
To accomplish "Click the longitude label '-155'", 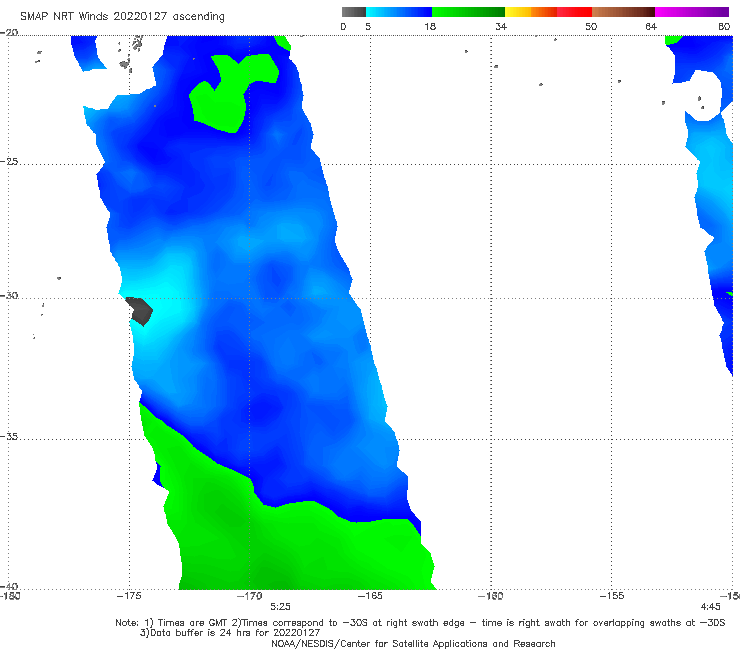I will click(x=612, y=596).
